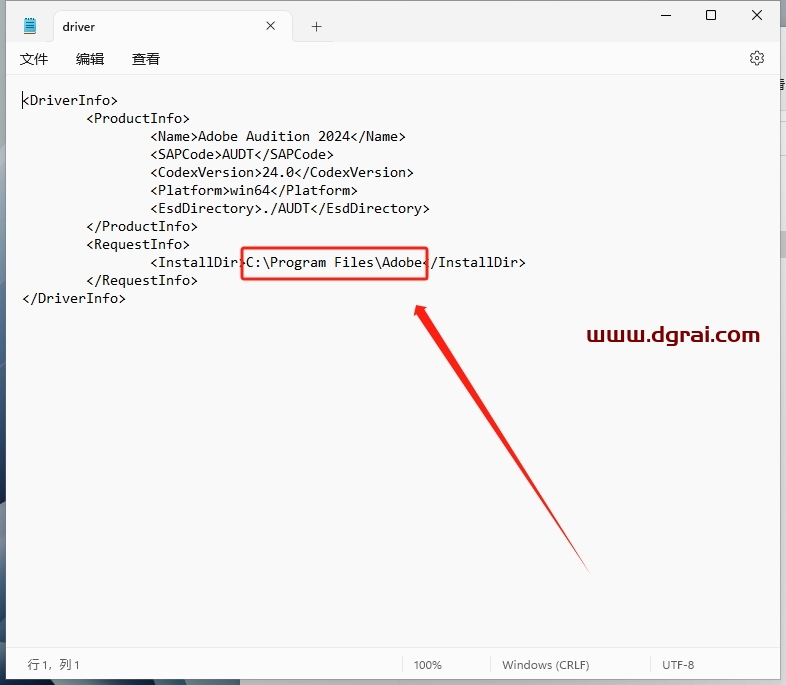Open the 文件 menu
786x685 pixels.
[34, 59]
